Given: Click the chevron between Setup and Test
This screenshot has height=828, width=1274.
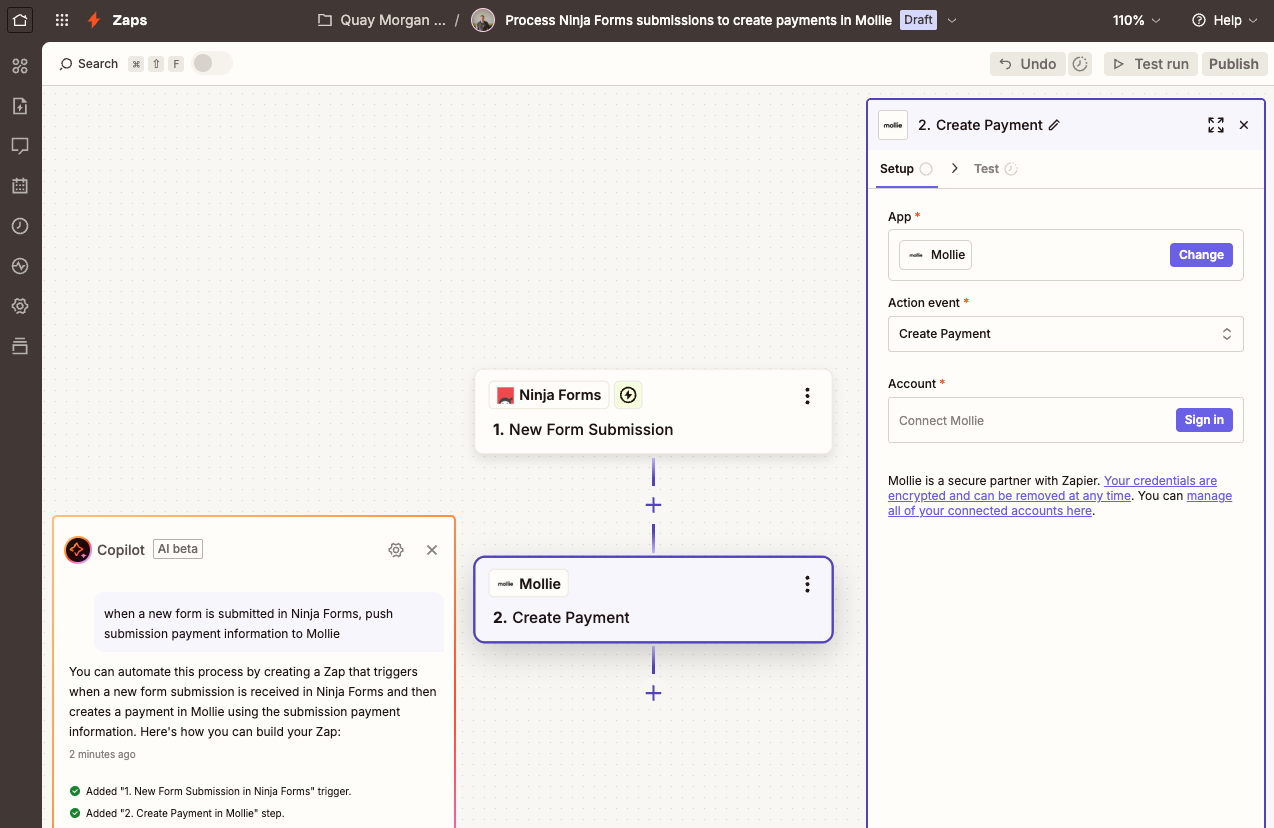Looking at the screenshot, I should (x=955, y=168).
